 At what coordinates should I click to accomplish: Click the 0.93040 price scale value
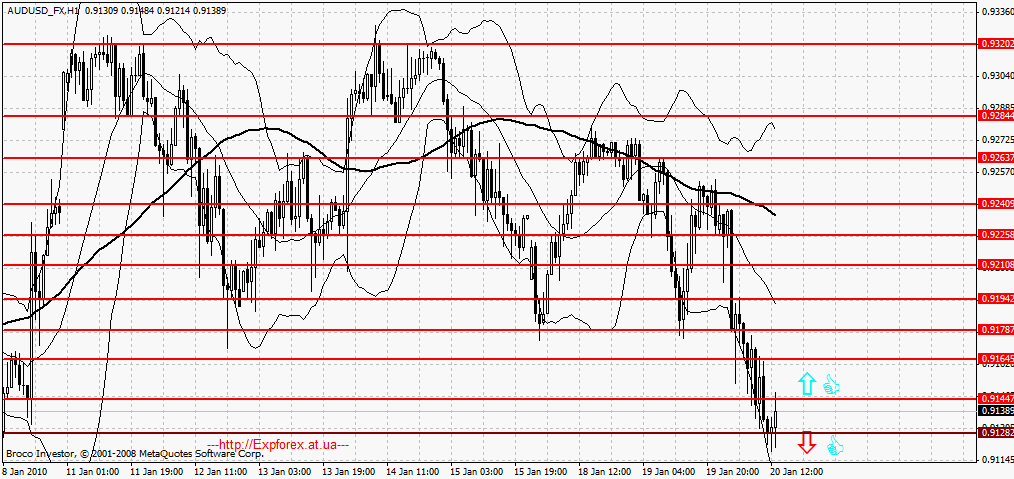[x=998, y=76]
